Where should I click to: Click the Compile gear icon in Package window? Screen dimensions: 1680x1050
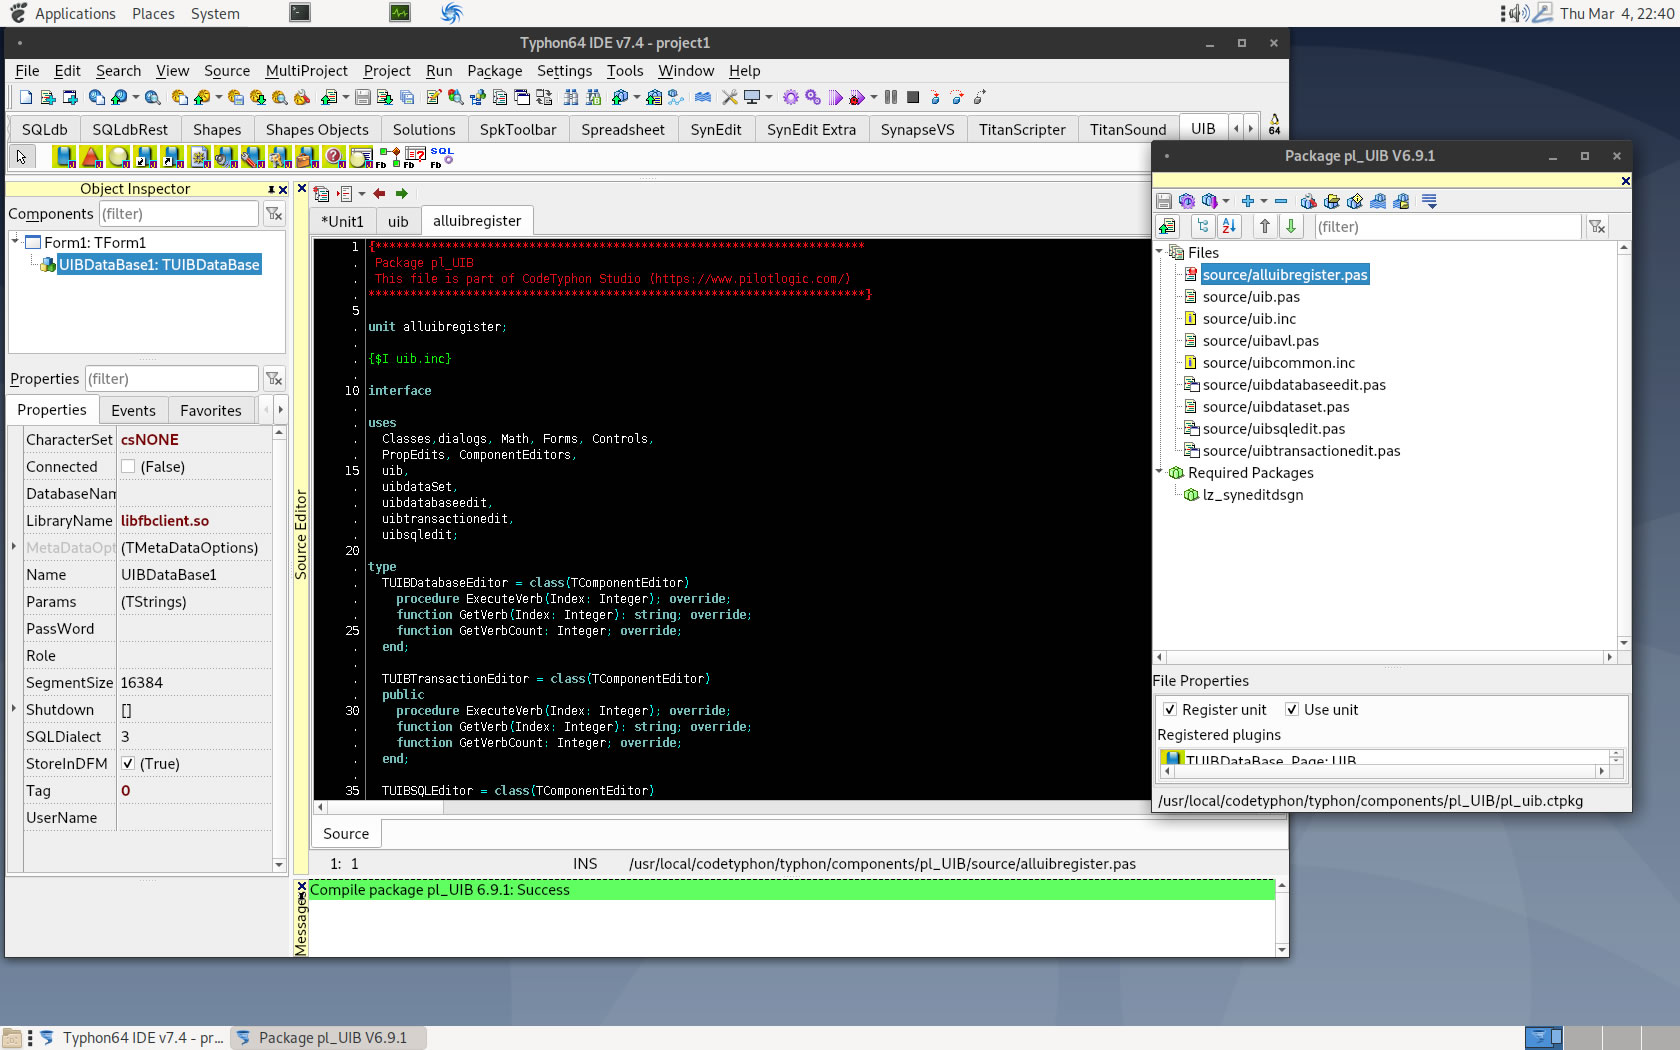(x=1186, y=201)
